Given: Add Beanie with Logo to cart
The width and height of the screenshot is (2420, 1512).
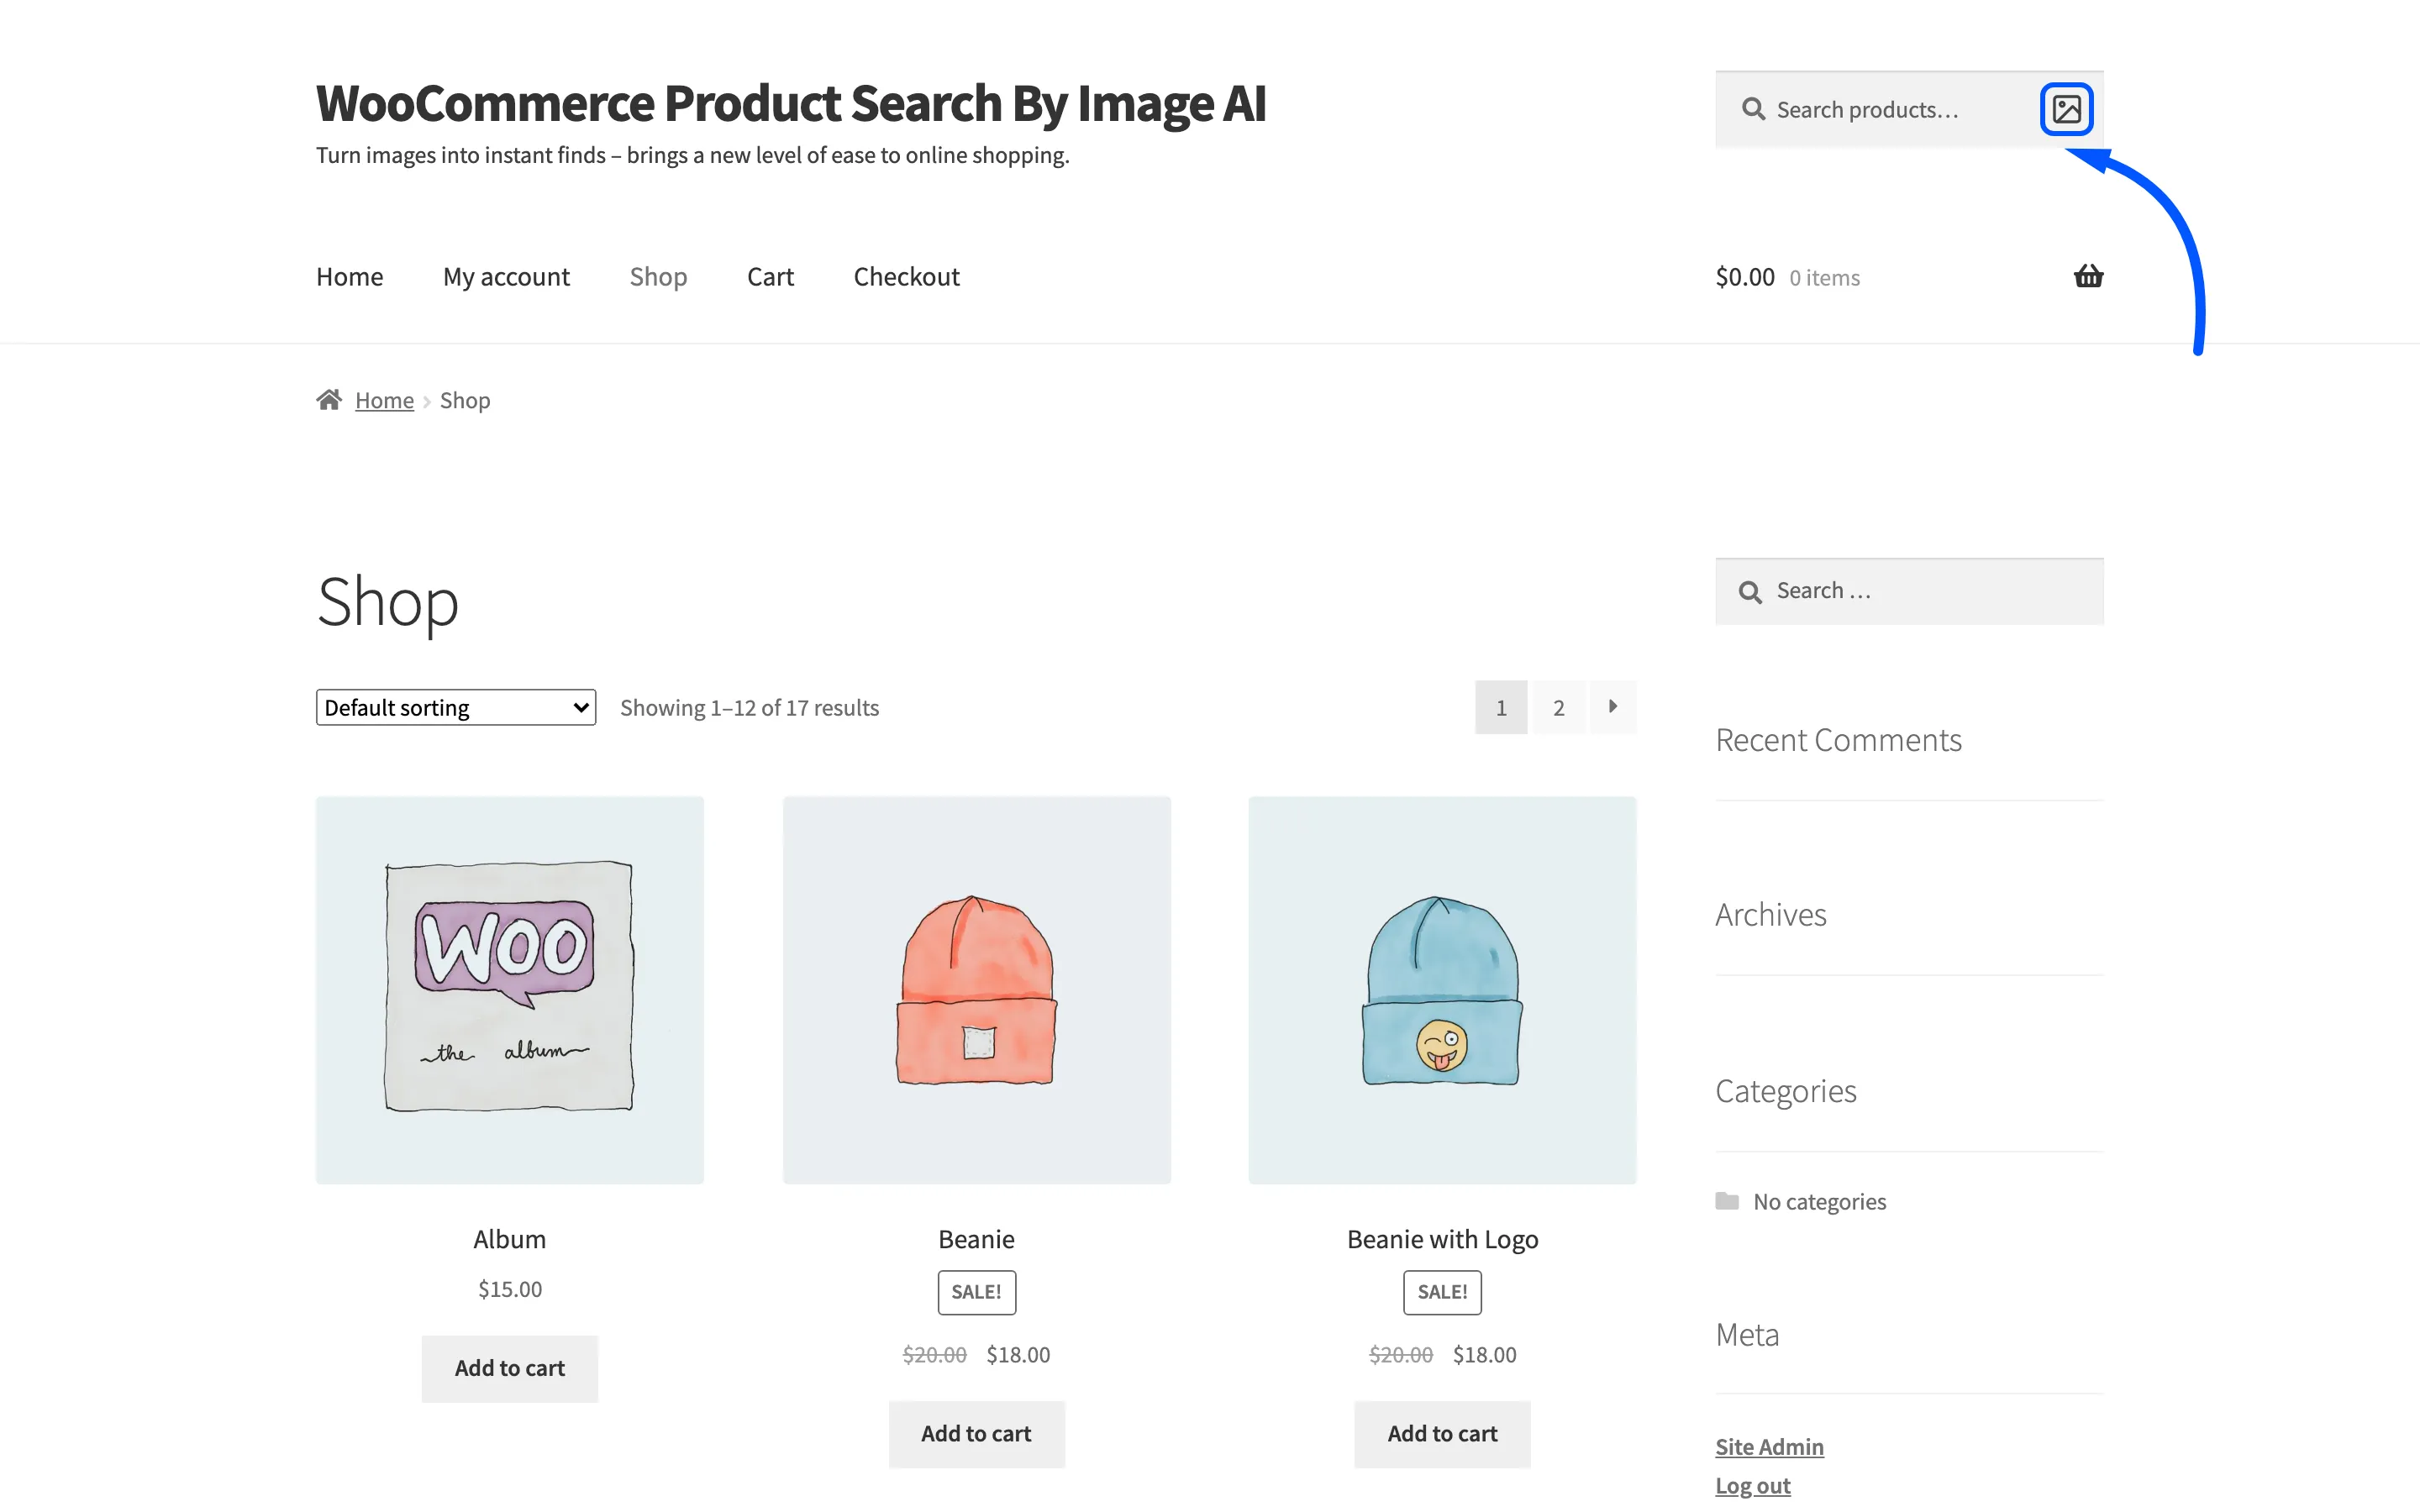Looking at the screenshot, I should pos(1442,1433).
